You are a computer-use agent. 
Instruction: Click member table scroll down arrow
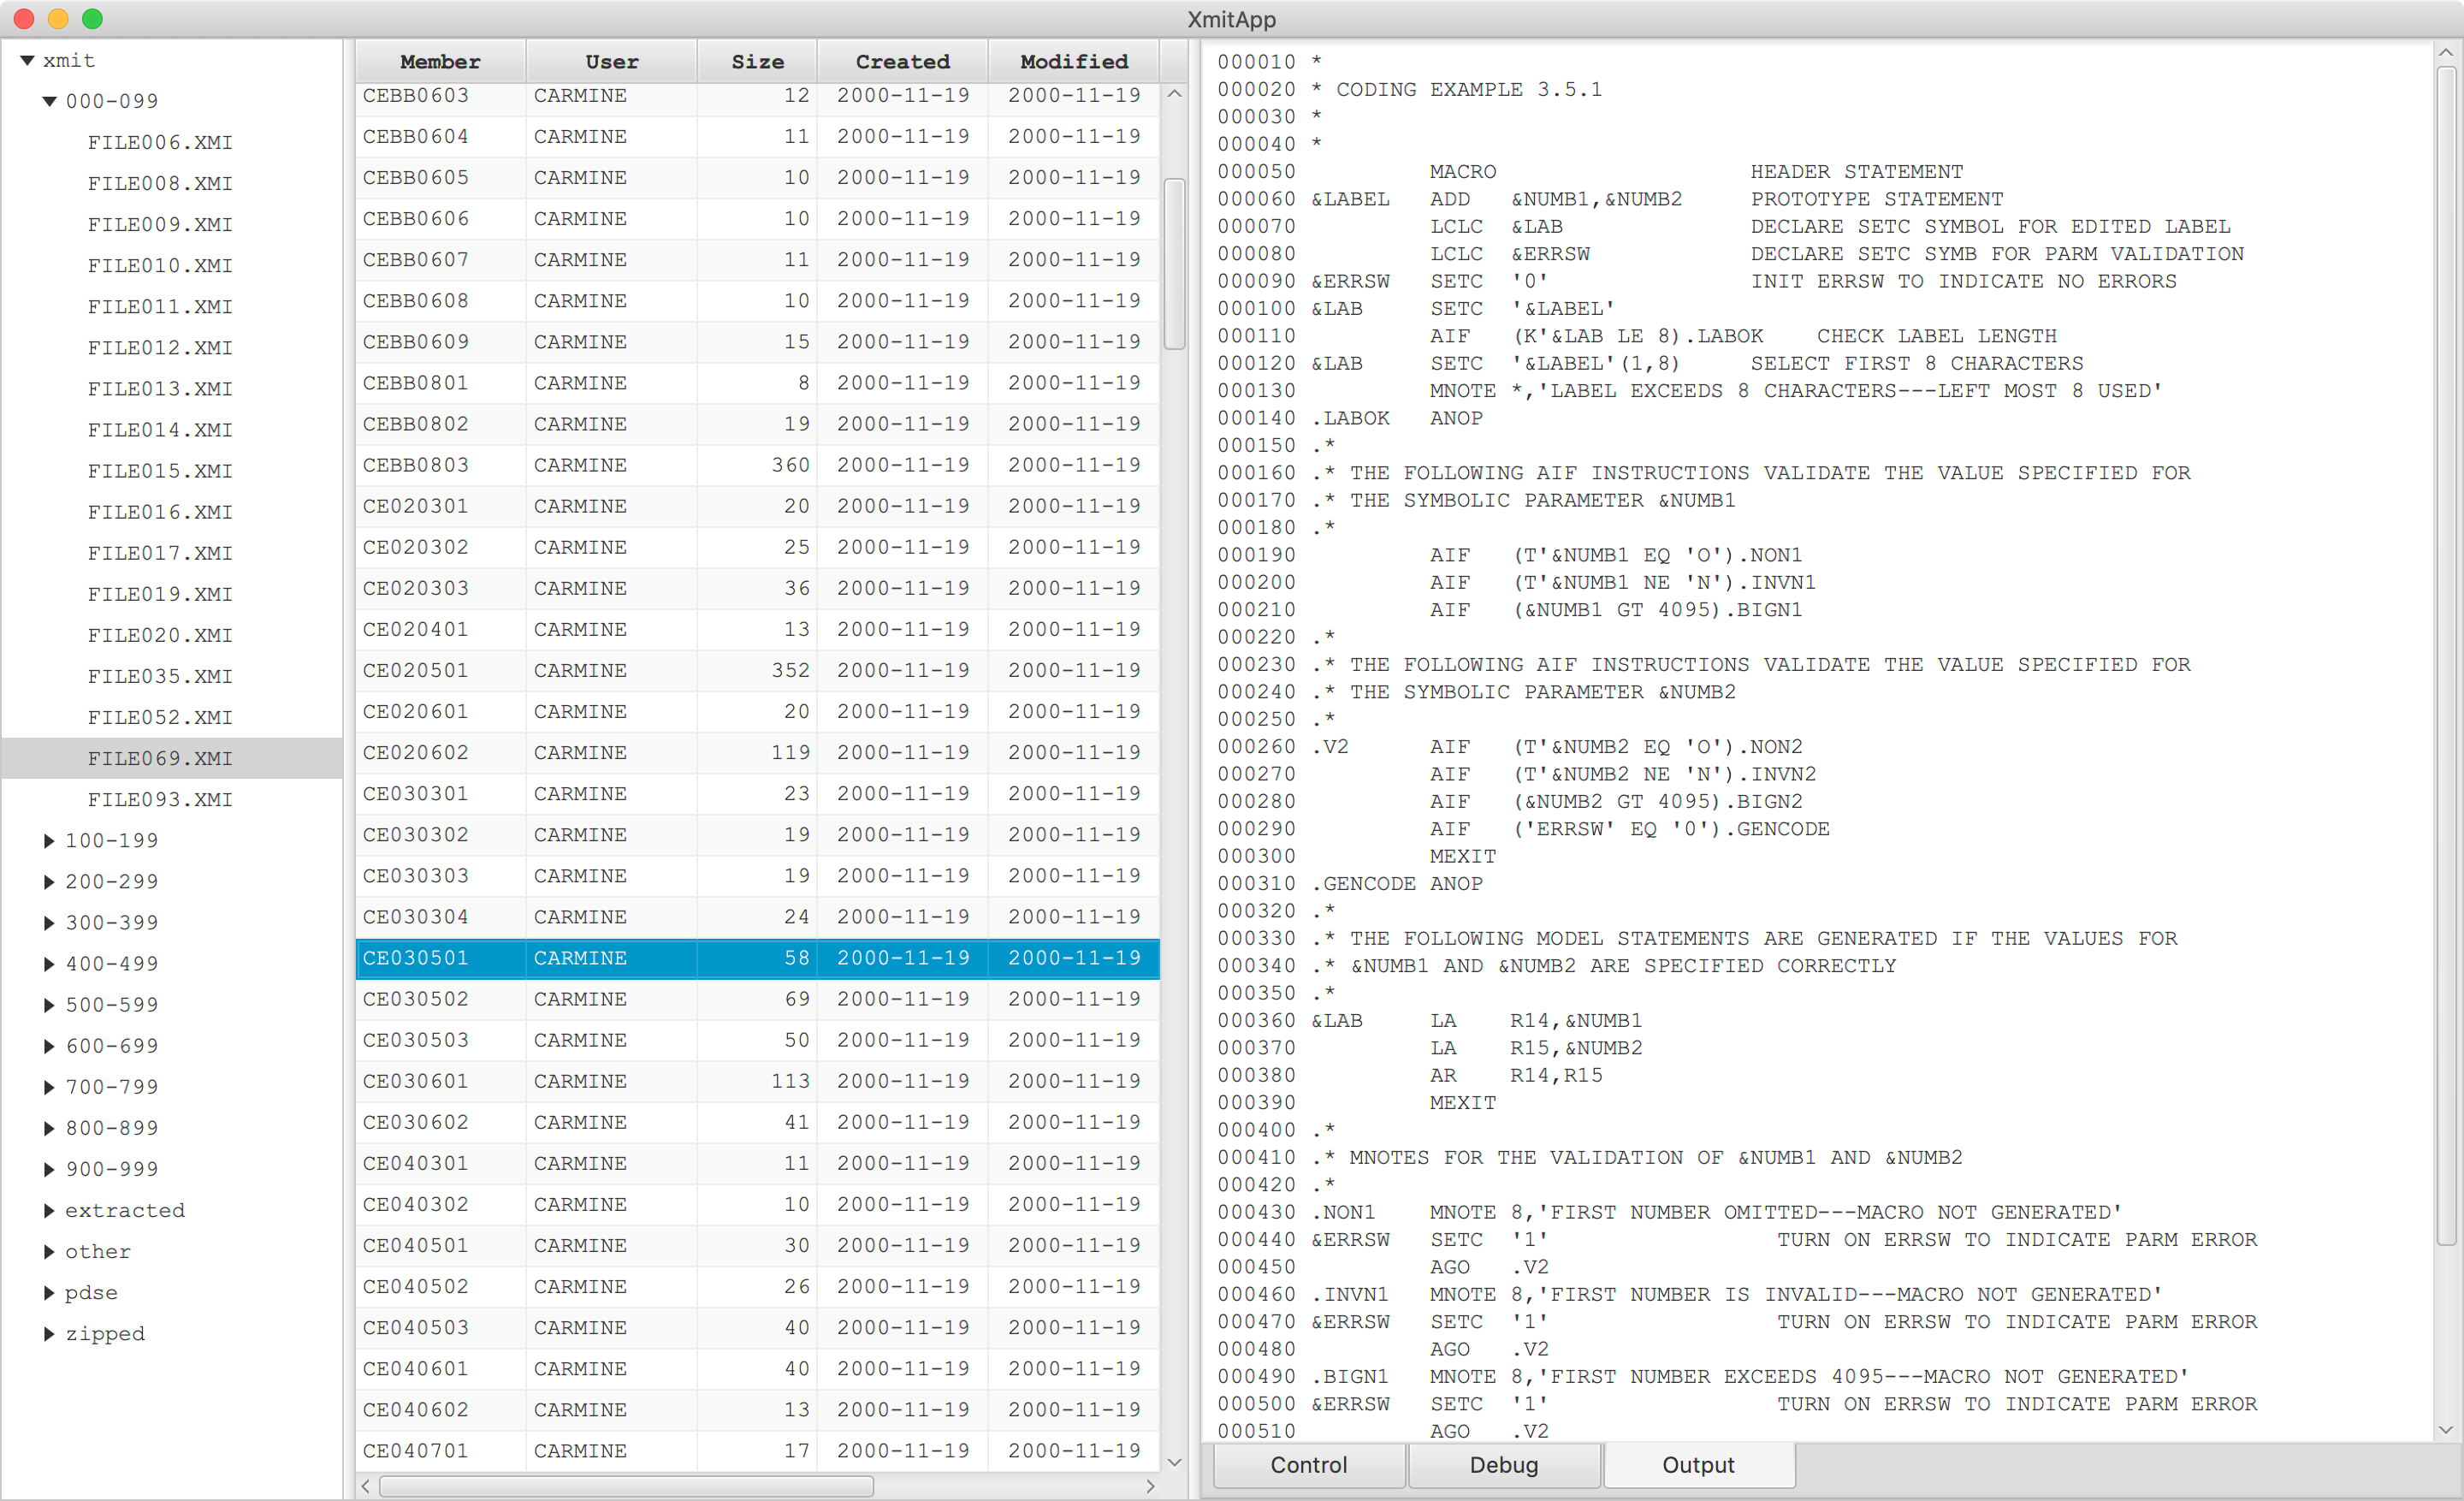[1175, 1462]
